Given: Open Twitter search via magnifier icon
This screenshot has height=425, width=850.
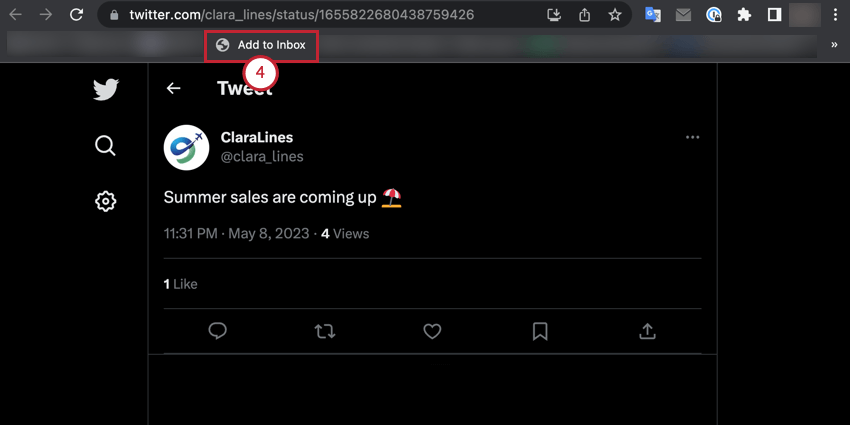Looking at the screenshot, I should coord(105,145).
